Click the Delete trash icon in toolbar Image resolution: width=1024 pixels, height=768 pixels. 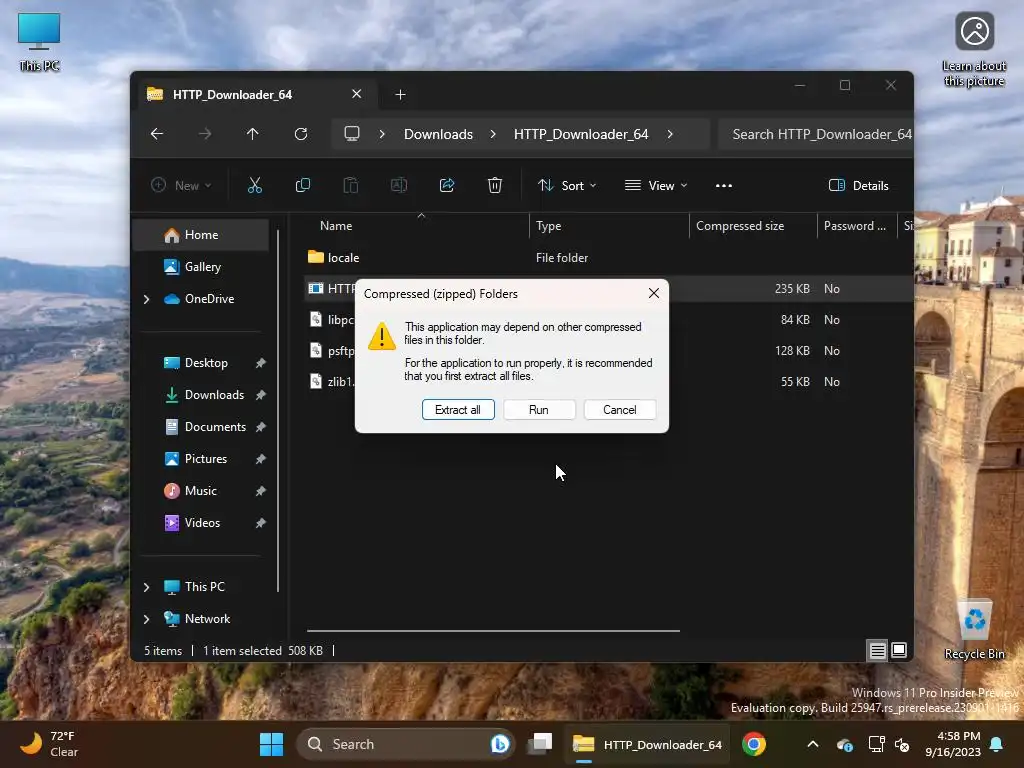pyautogui.click(x=495, y=185)
